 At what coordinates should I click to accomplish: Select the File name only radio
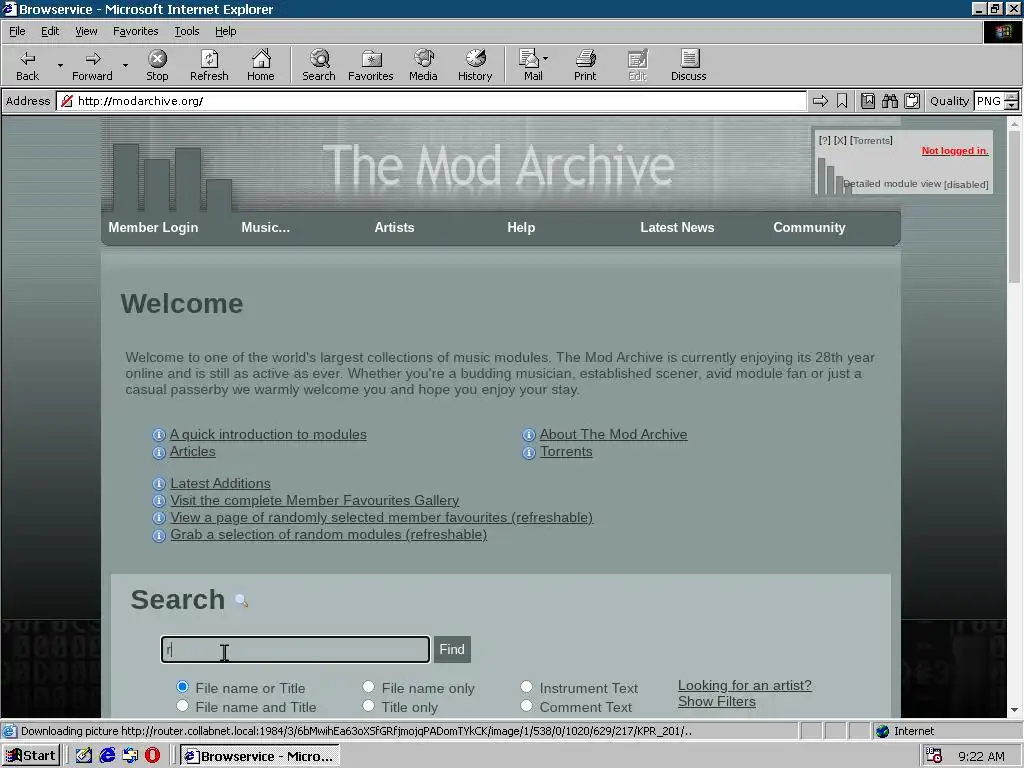(x=368, y=686)
